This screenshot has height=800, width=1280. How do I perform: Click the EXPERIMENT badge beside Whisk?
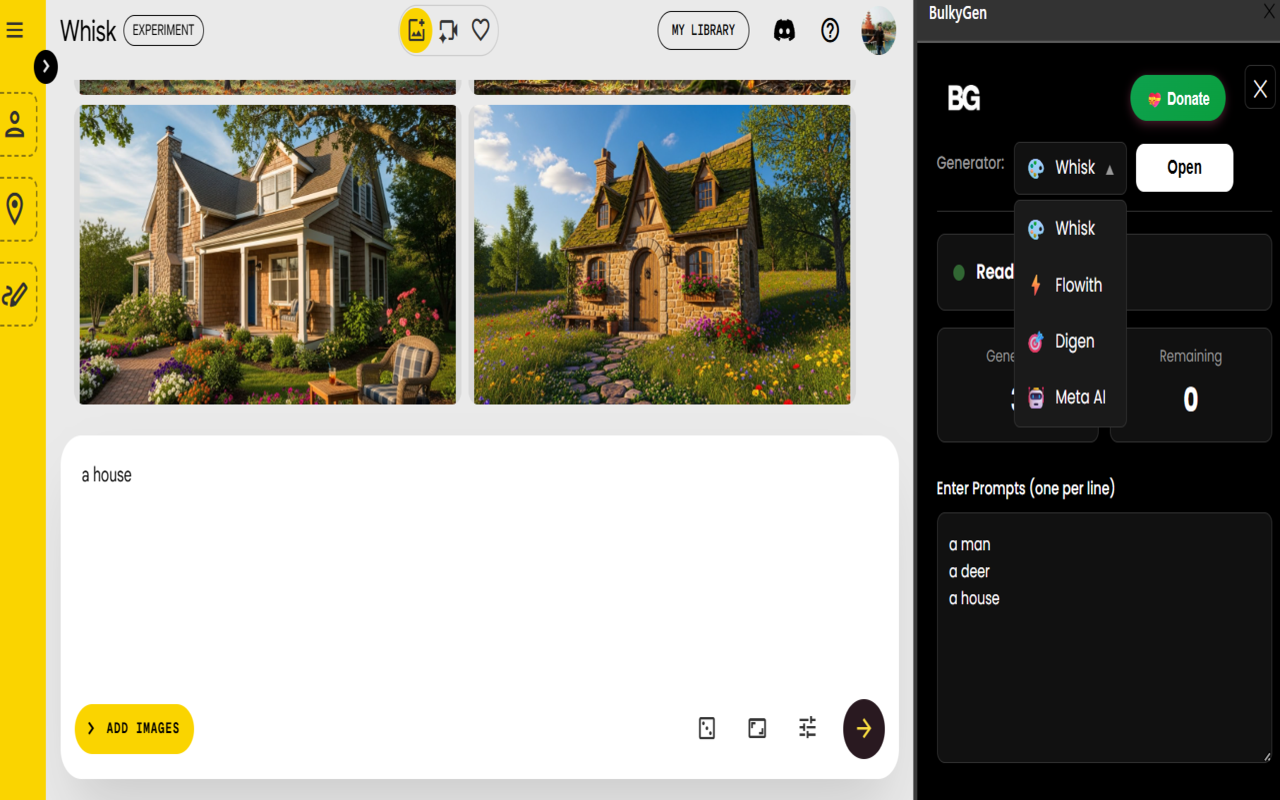pos(163,30)
